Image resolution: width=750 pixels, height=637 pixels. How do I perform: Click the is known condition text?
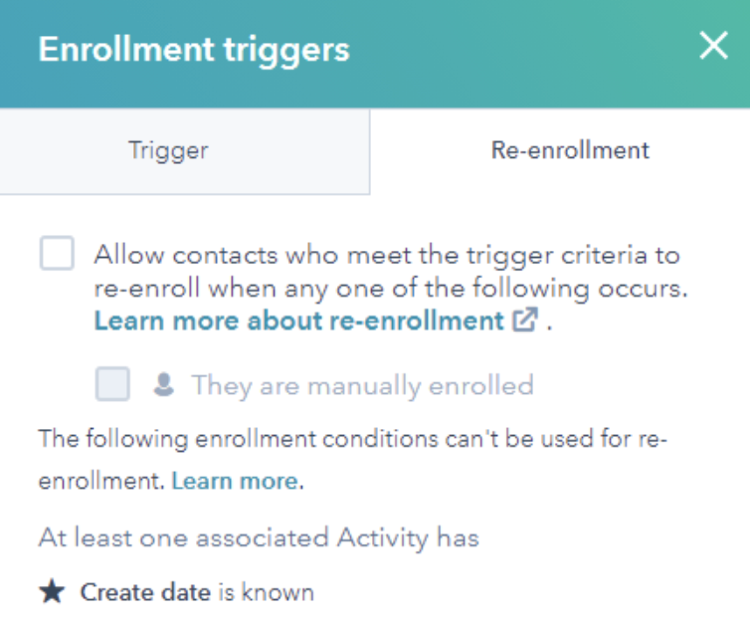point(265,592)
